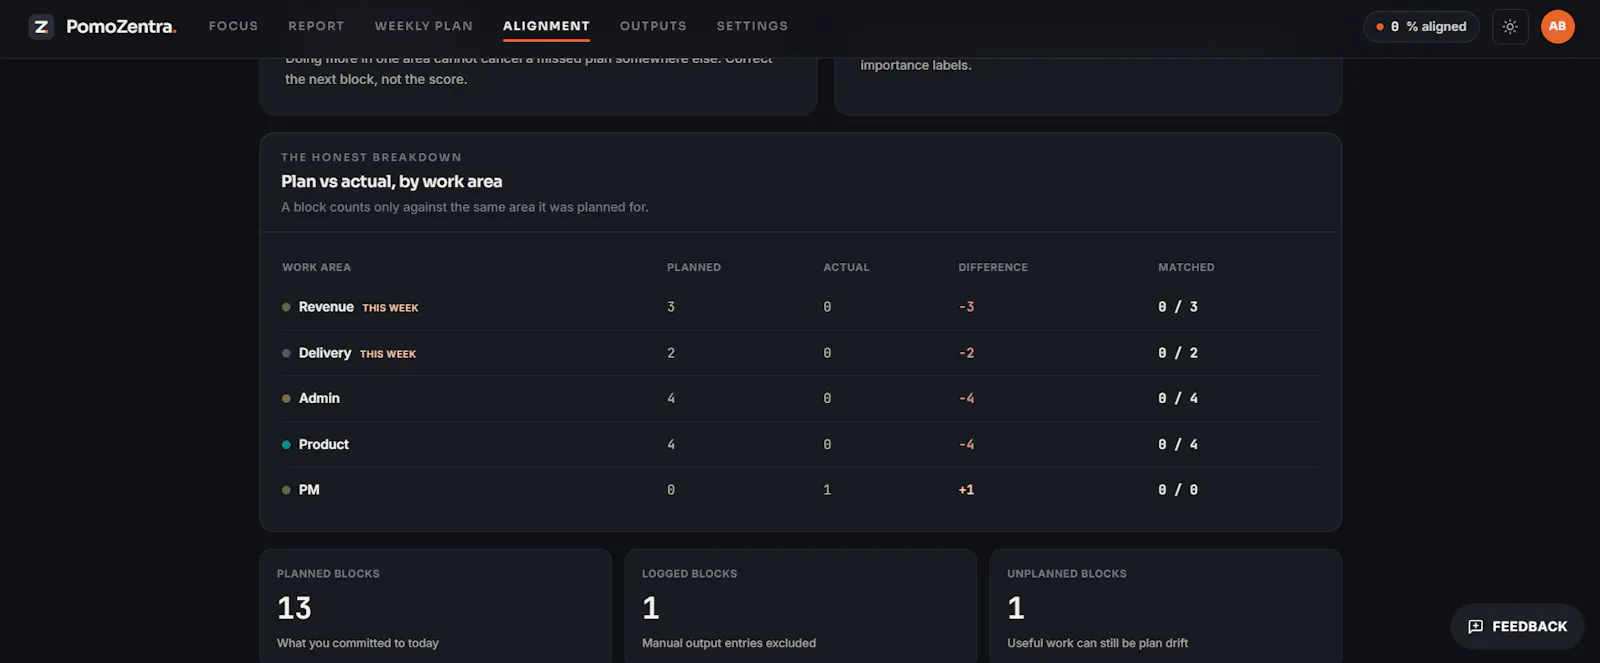The image size is (1600, 663).
Task: Open the Planned Blocks card showing 13
Action: click(x=435, y=606)
